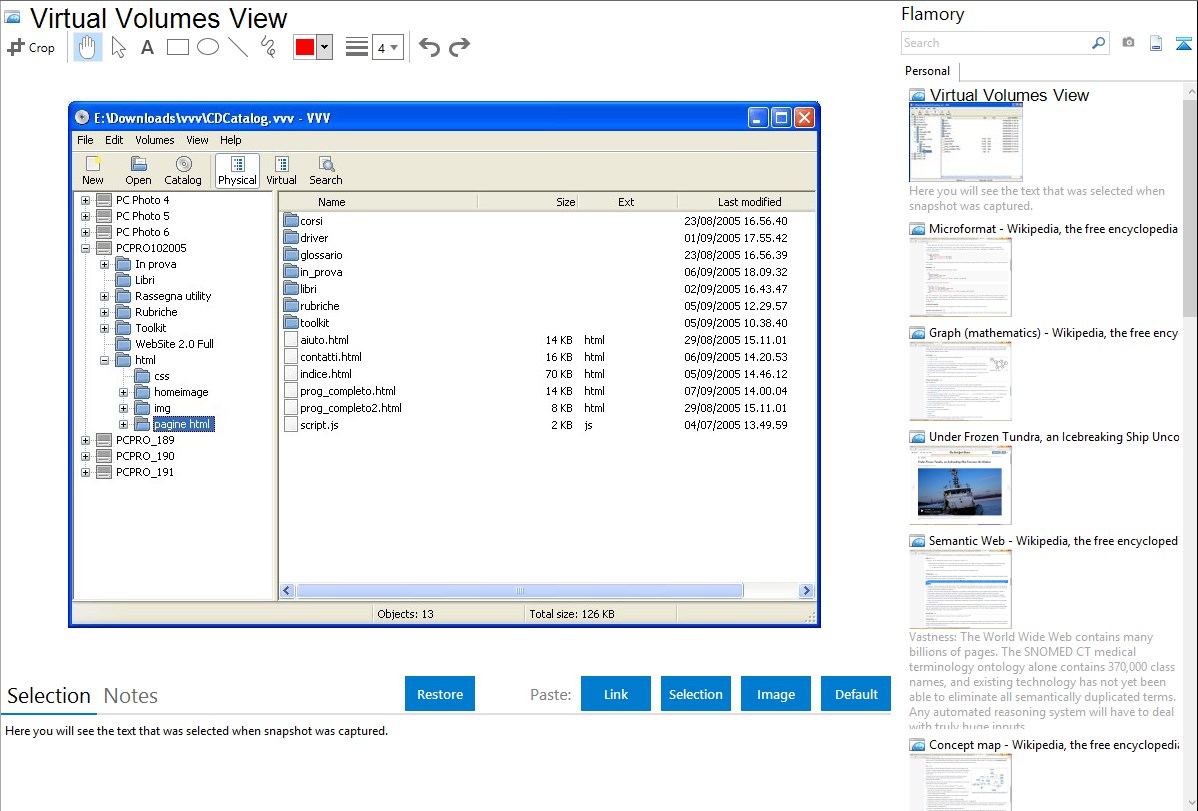
Task: Click the line thickness icon
Action: pos(356,47)
